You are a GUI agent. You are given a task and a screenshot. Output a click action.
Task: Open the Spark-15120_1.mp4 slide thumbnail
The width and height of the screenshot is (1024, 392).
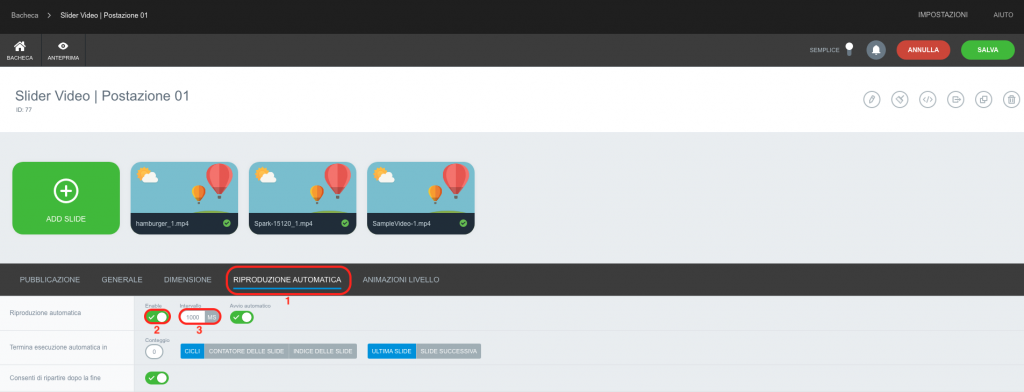(x=302, y=198)
